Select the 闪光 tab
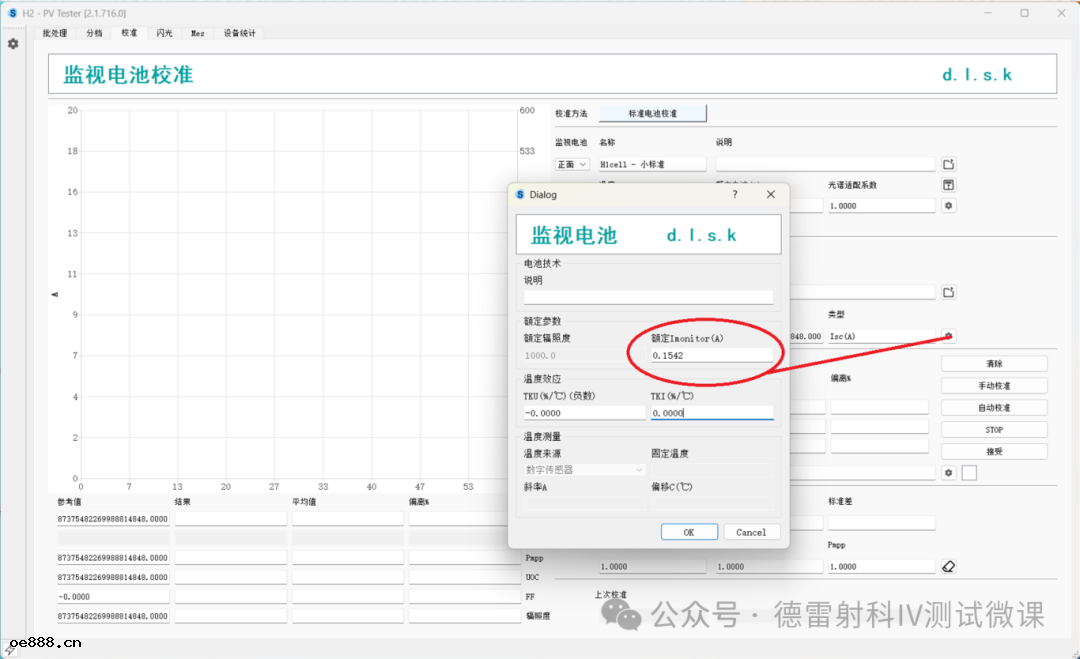The image size is (1080, 659). point(164,33)
